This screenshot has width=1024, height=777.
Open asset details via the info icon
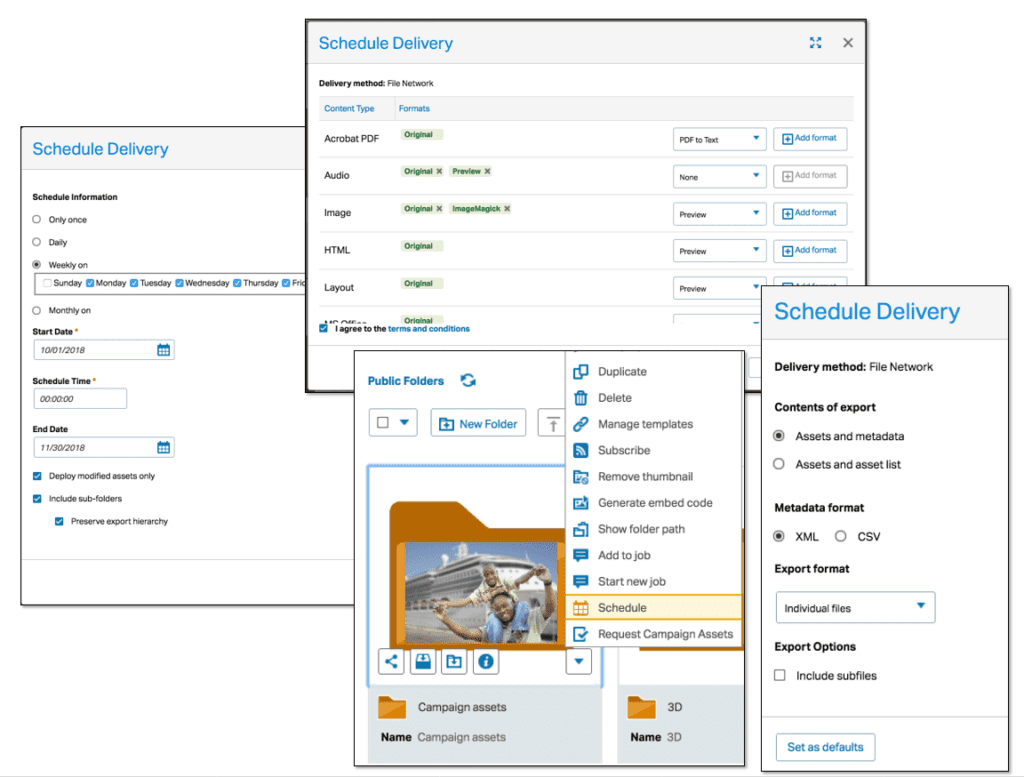(x=486, y=661)
